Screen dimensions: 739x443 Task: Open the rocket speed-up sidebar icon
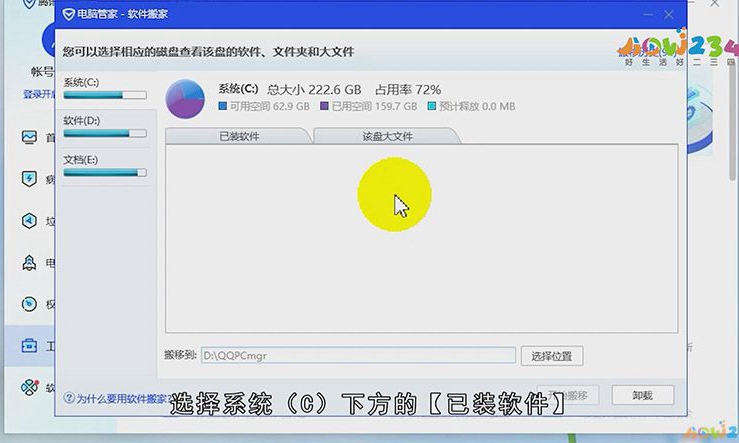coord(29,262)
